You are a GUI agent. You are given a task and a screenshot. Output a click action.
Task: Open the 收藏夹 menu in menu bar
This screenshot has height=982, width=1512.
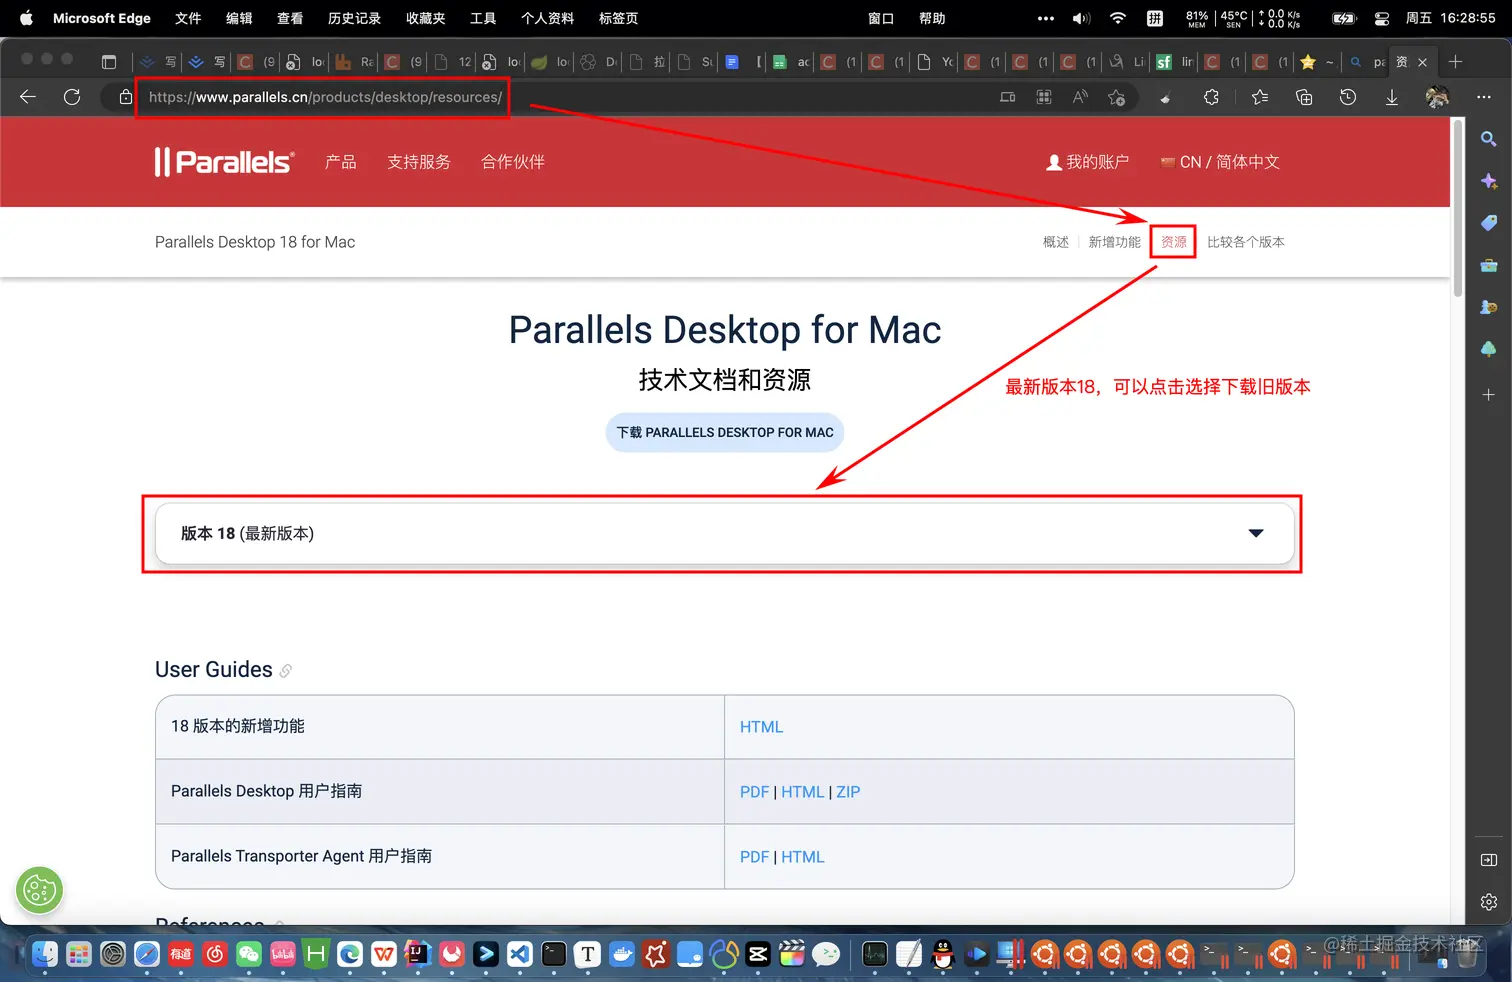click(x=425, y=18)
